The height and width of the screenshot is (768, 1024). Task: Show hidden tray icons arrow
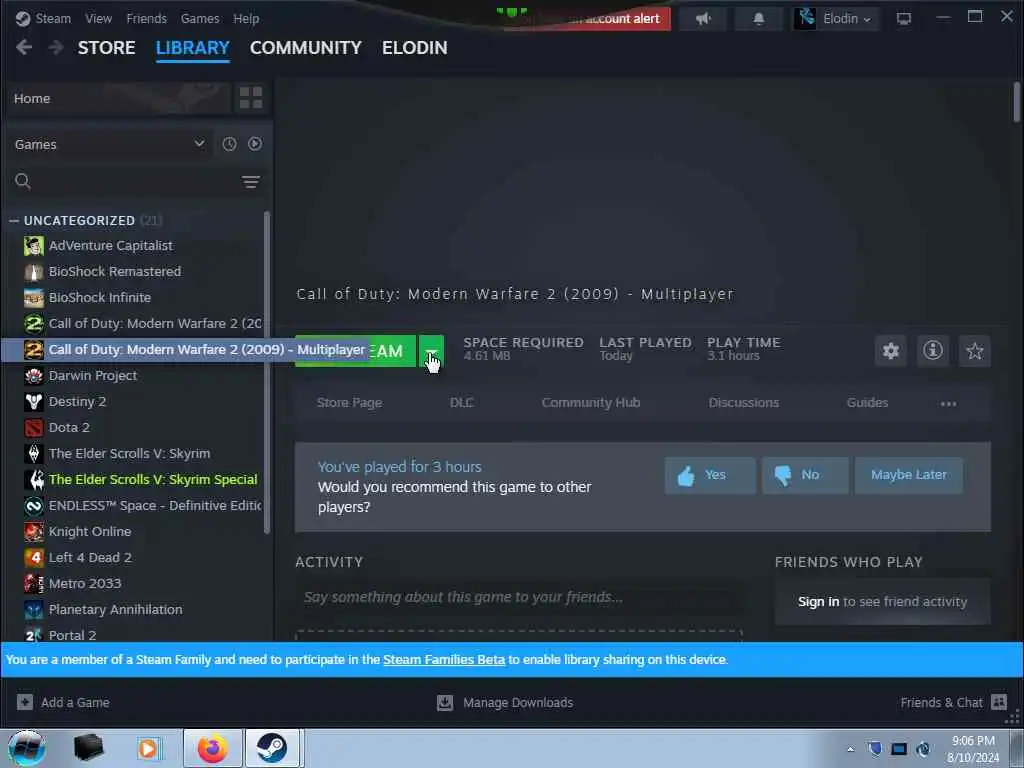tap(850, 749)
